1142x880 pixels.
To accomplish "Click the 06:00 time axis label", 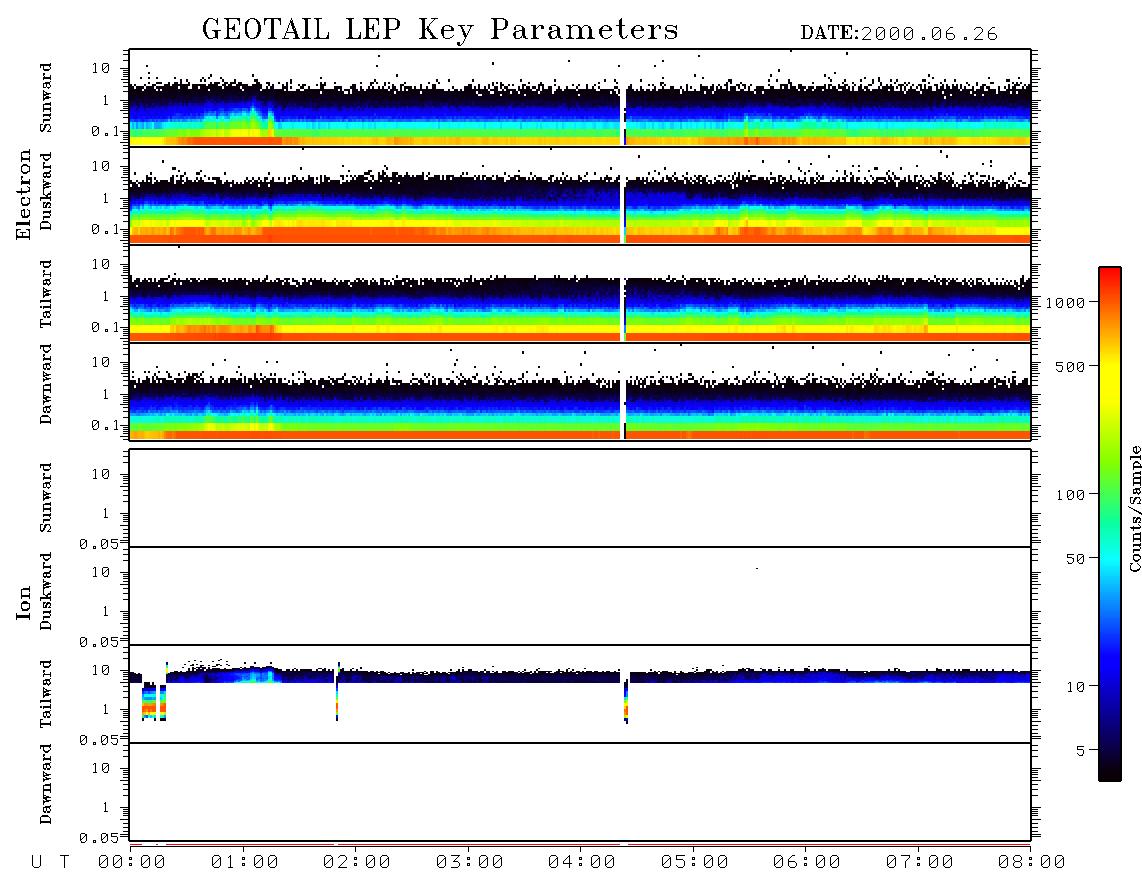I will [807, 862].
